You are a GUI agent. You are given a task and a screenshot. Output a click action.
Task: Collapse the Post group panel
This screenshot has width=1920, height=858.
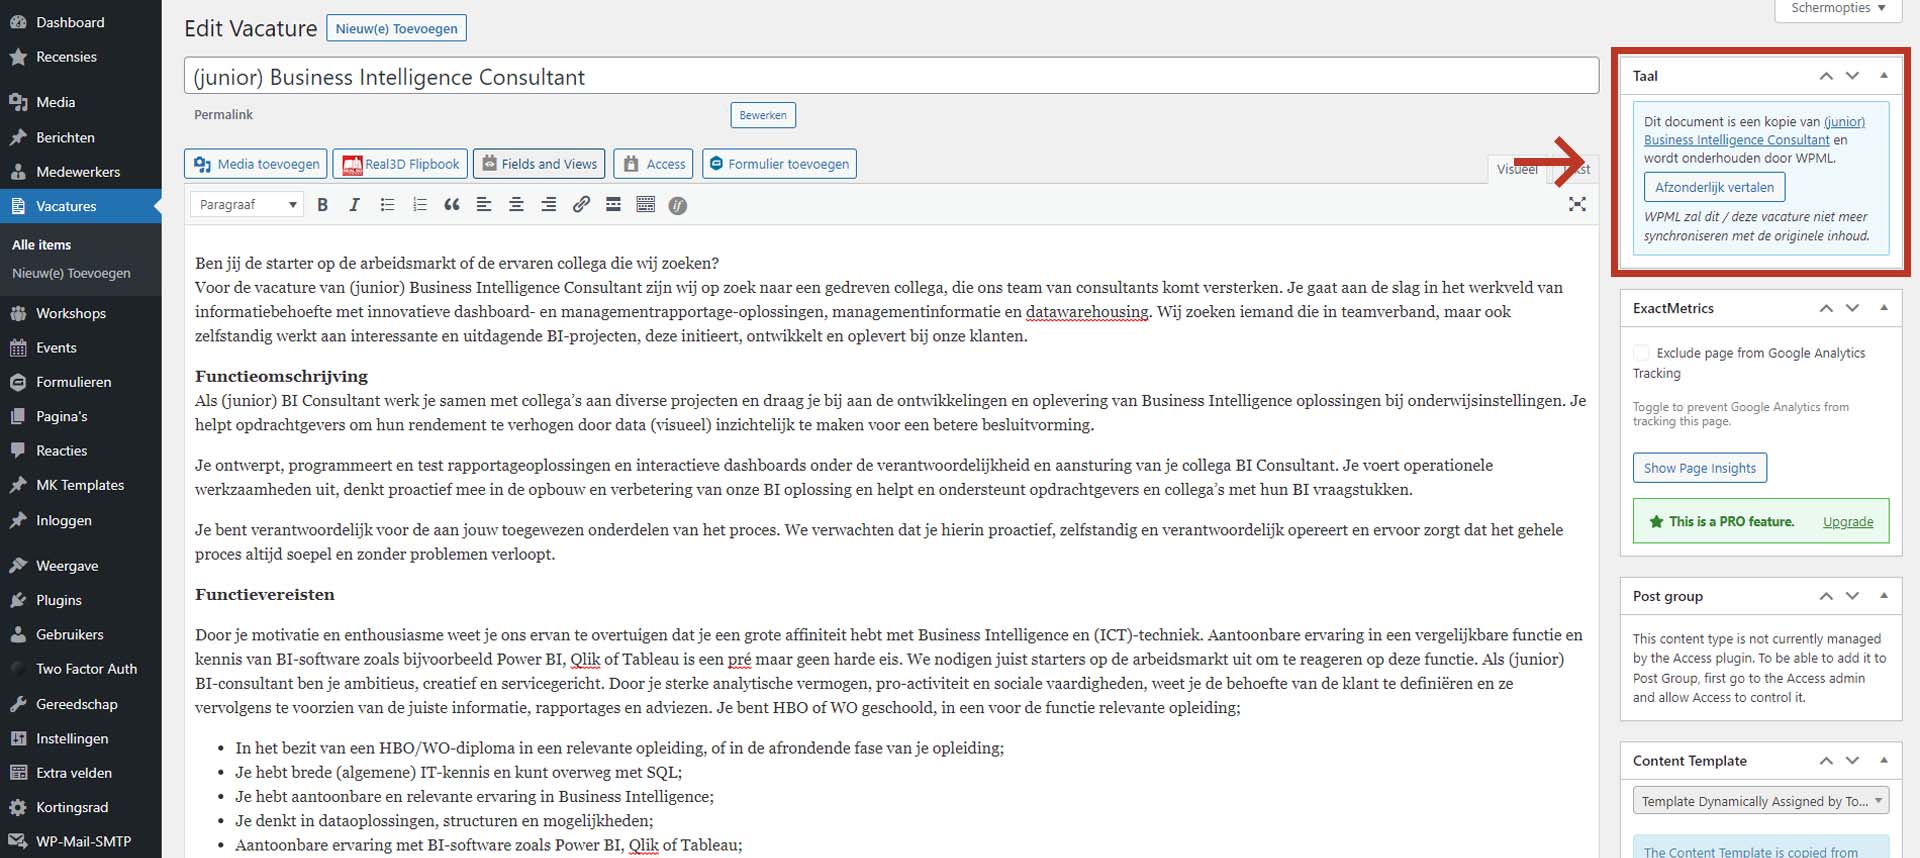click(1884, 596)
